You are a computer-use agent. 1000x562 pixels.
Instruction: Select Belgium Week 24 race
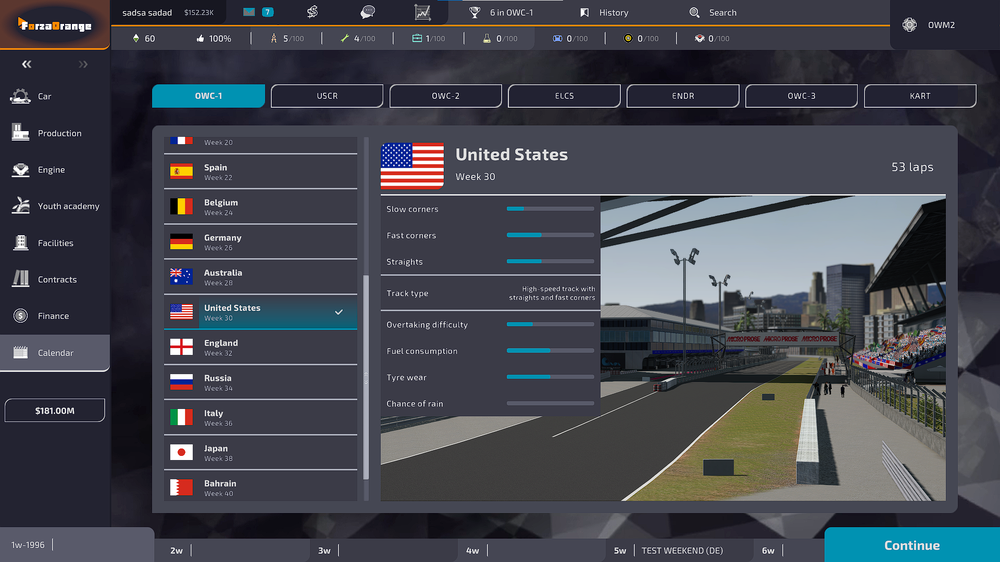point(260,207)
